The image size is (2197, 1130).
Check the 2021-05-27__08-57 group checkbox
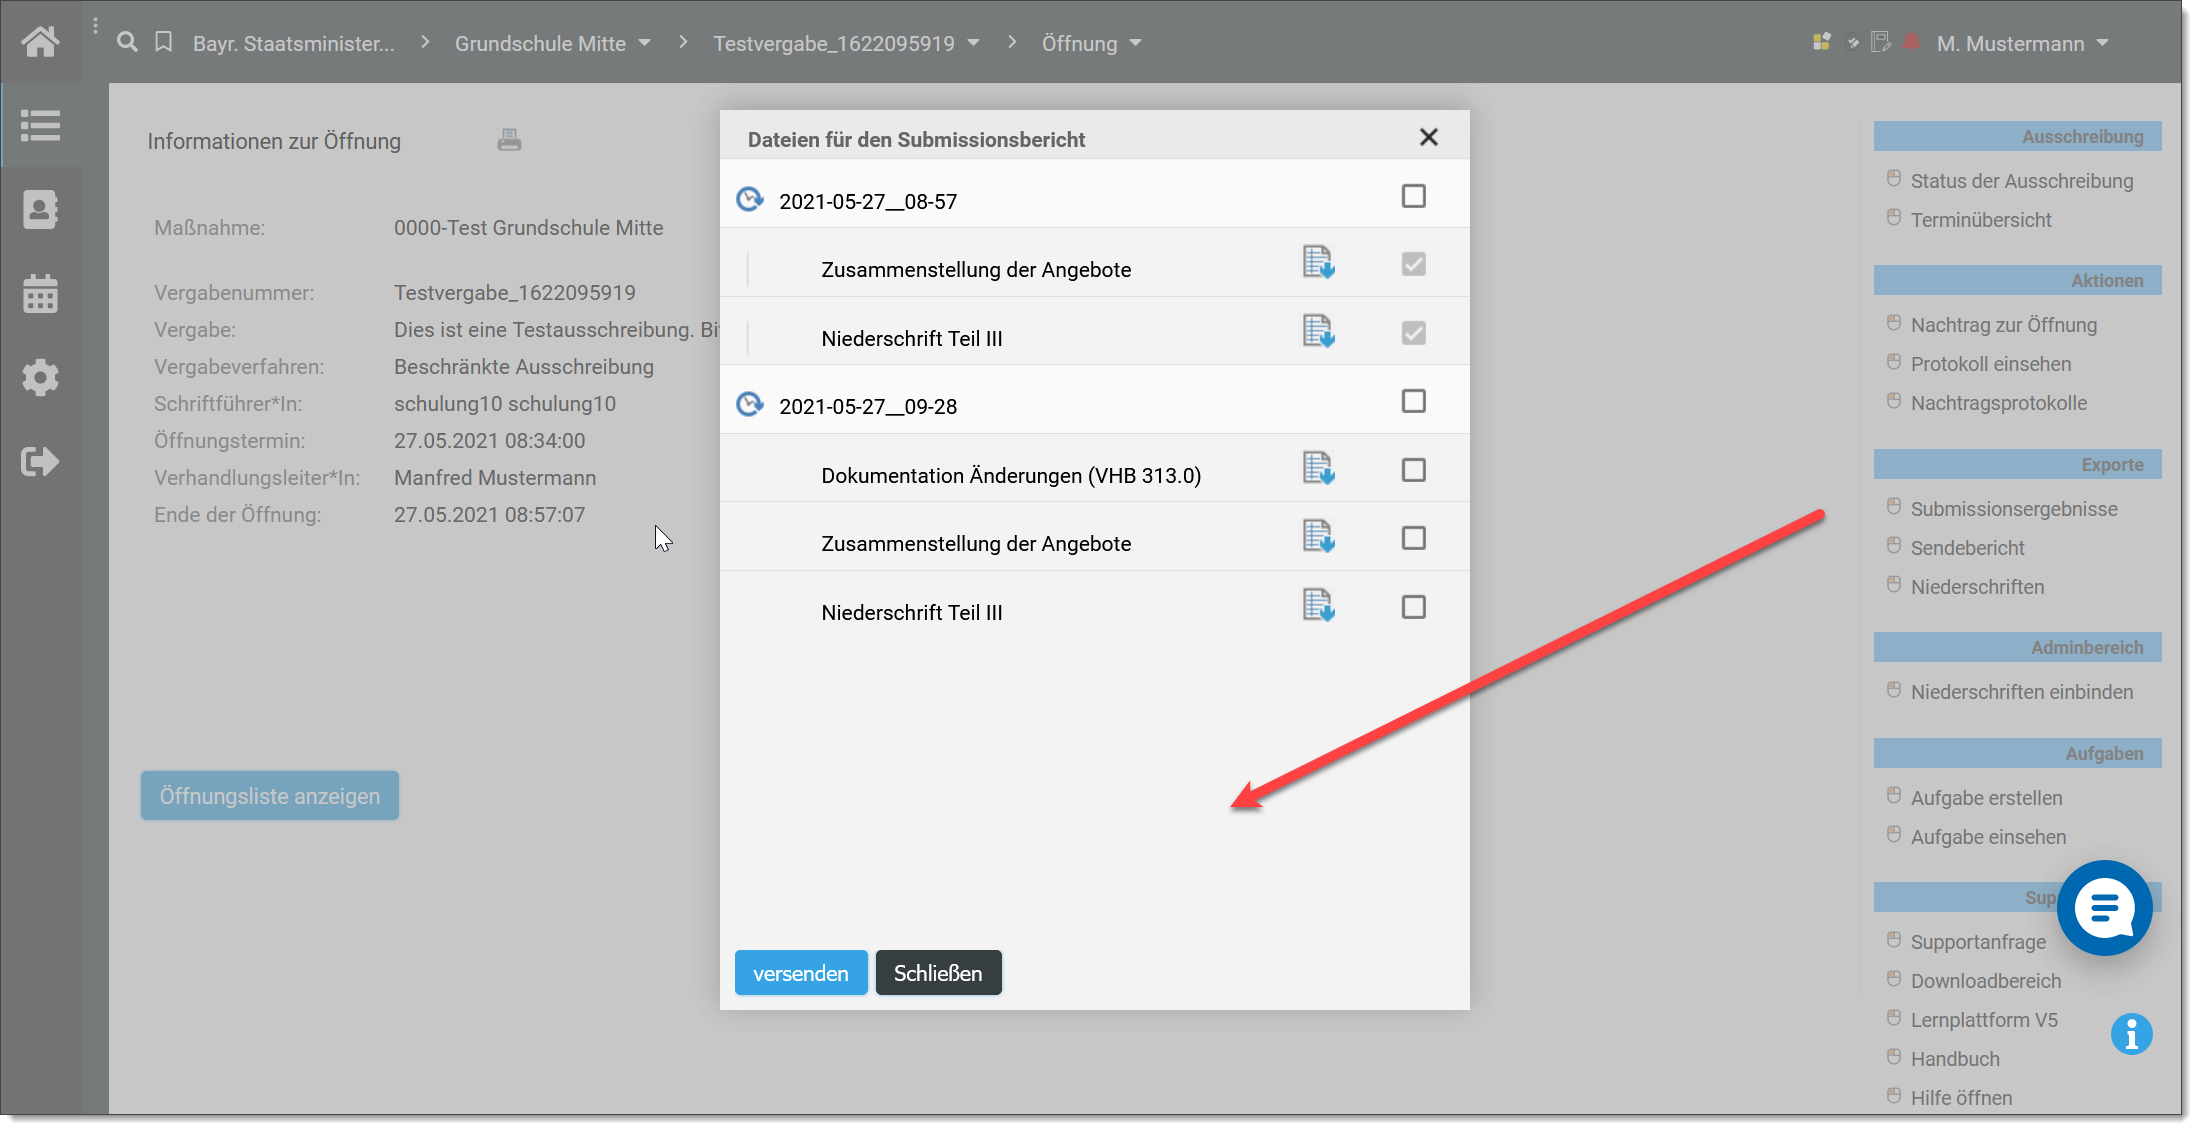[1414, 196]
